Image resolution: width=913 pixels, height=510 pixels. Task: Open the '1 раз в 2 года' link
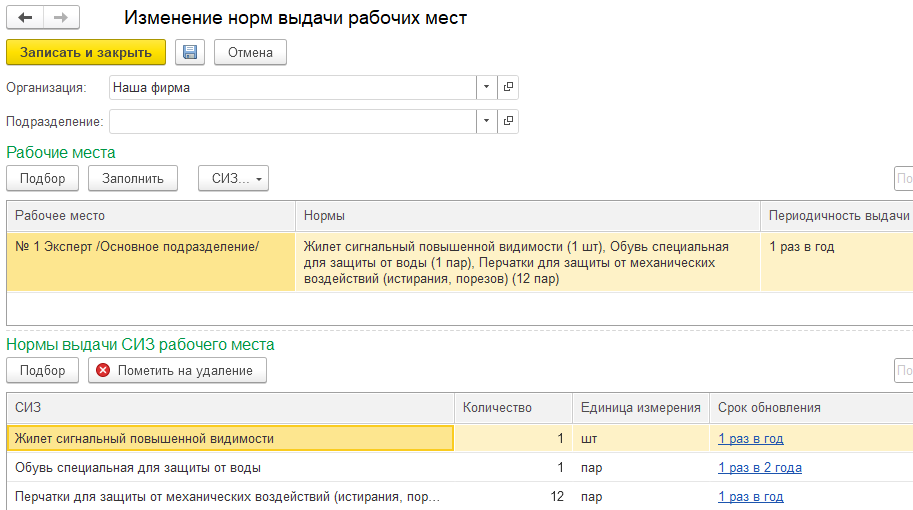tap(759, 467)
